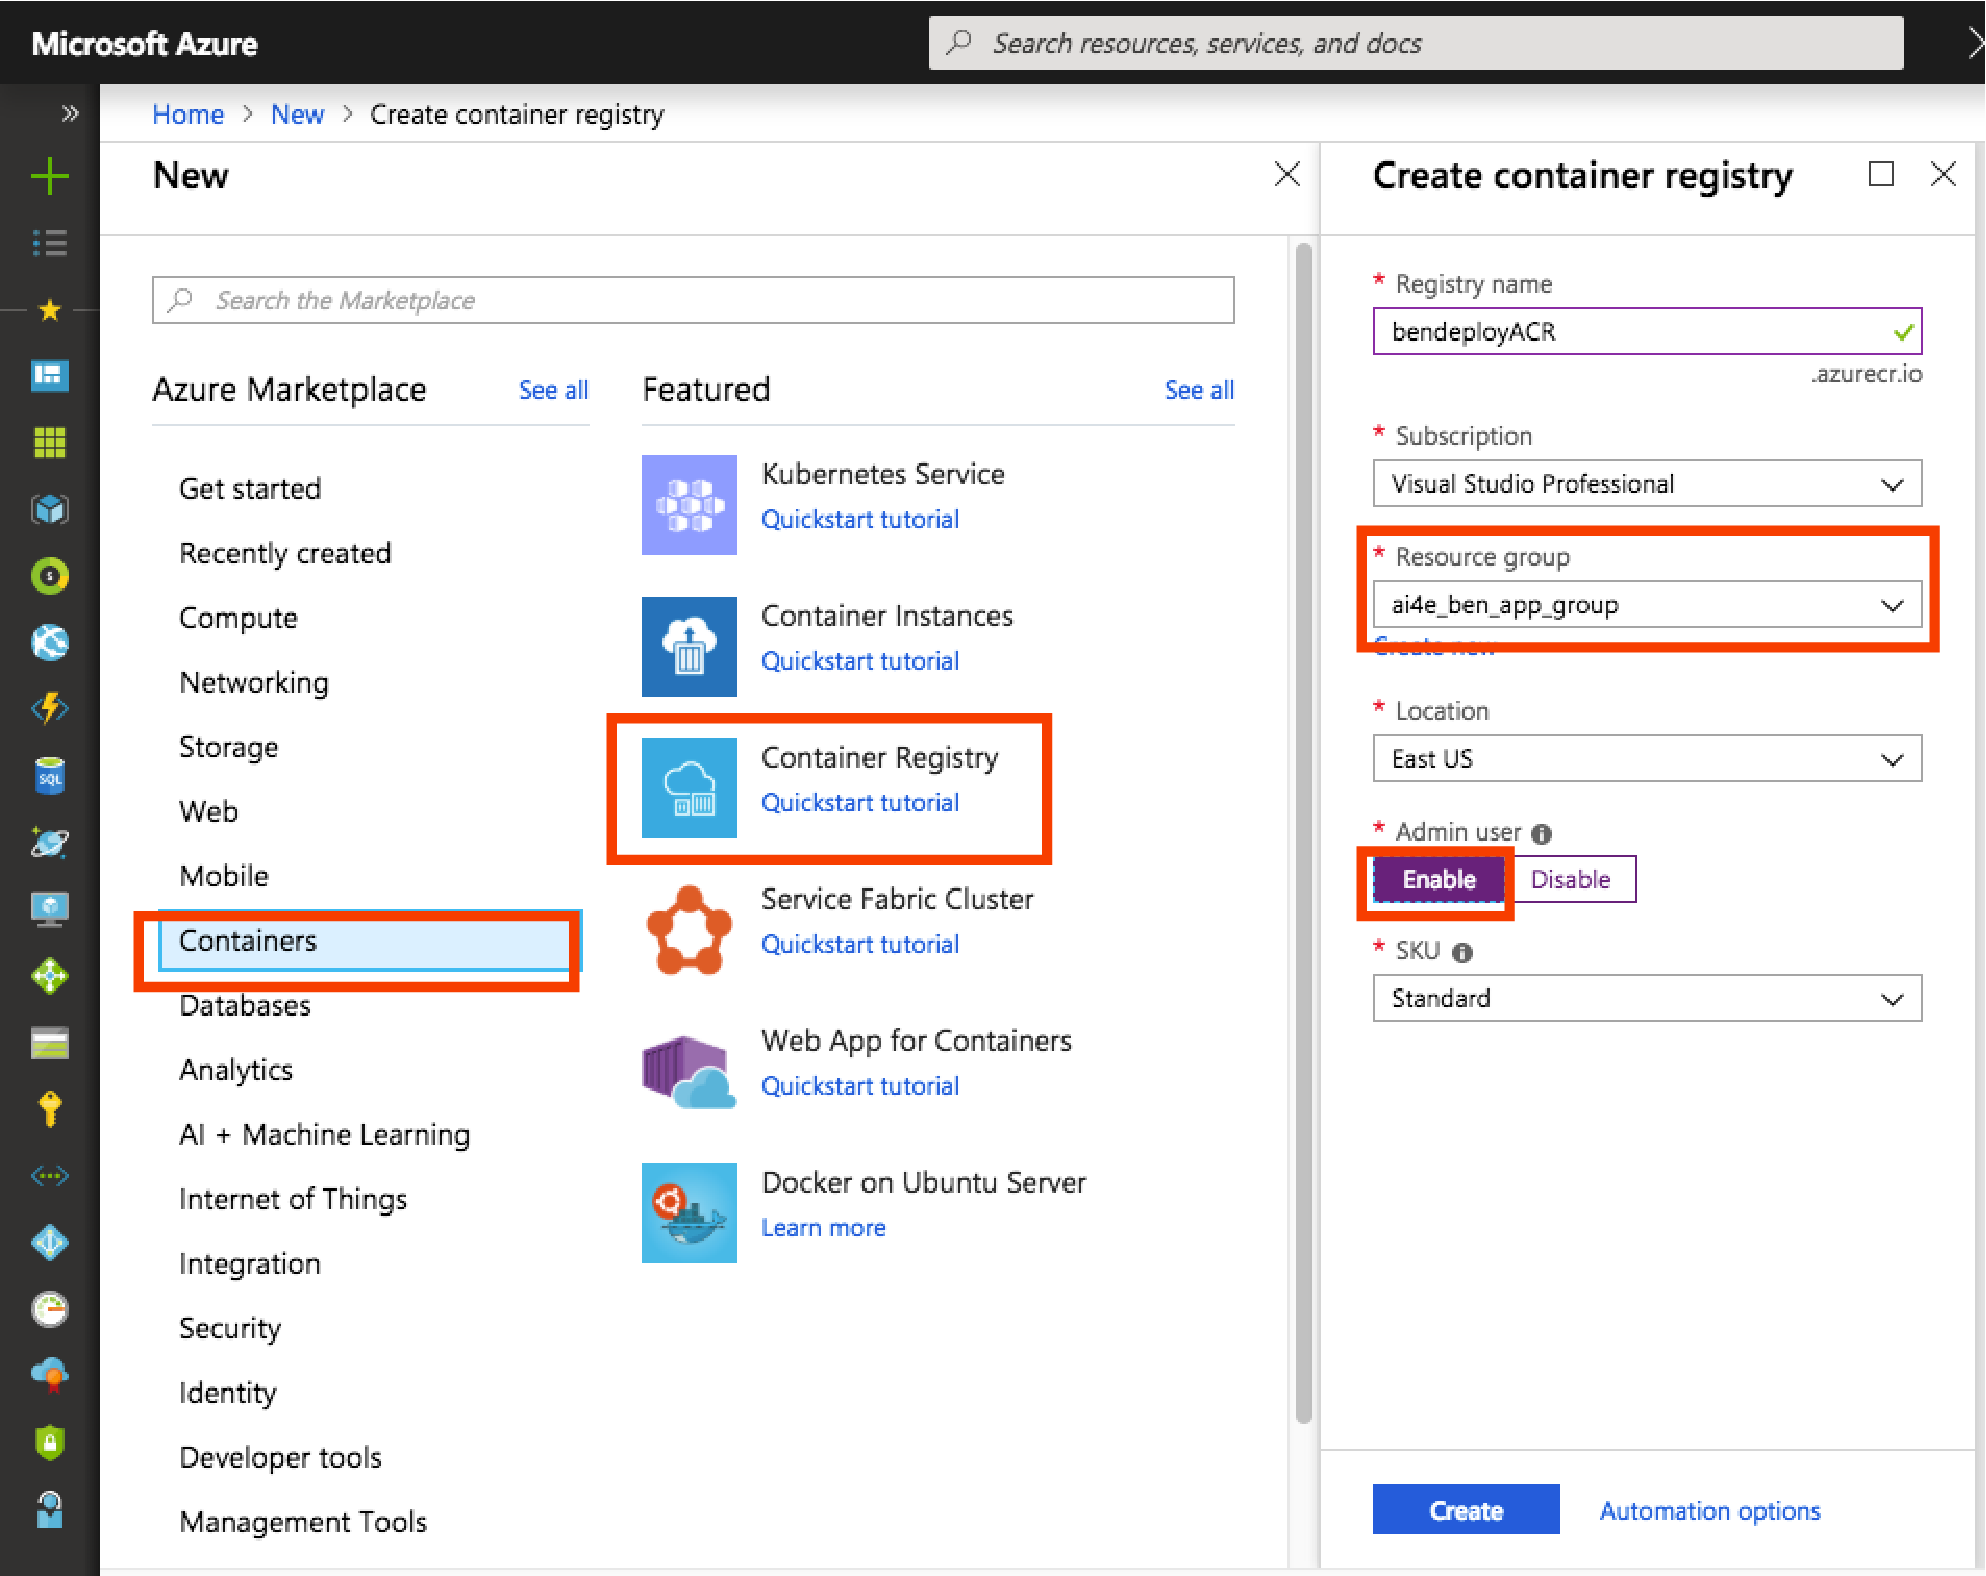Screen dimensions: 1986x1576
Task: Focus the Search the Marketplace field
Action: coord(693,300)
